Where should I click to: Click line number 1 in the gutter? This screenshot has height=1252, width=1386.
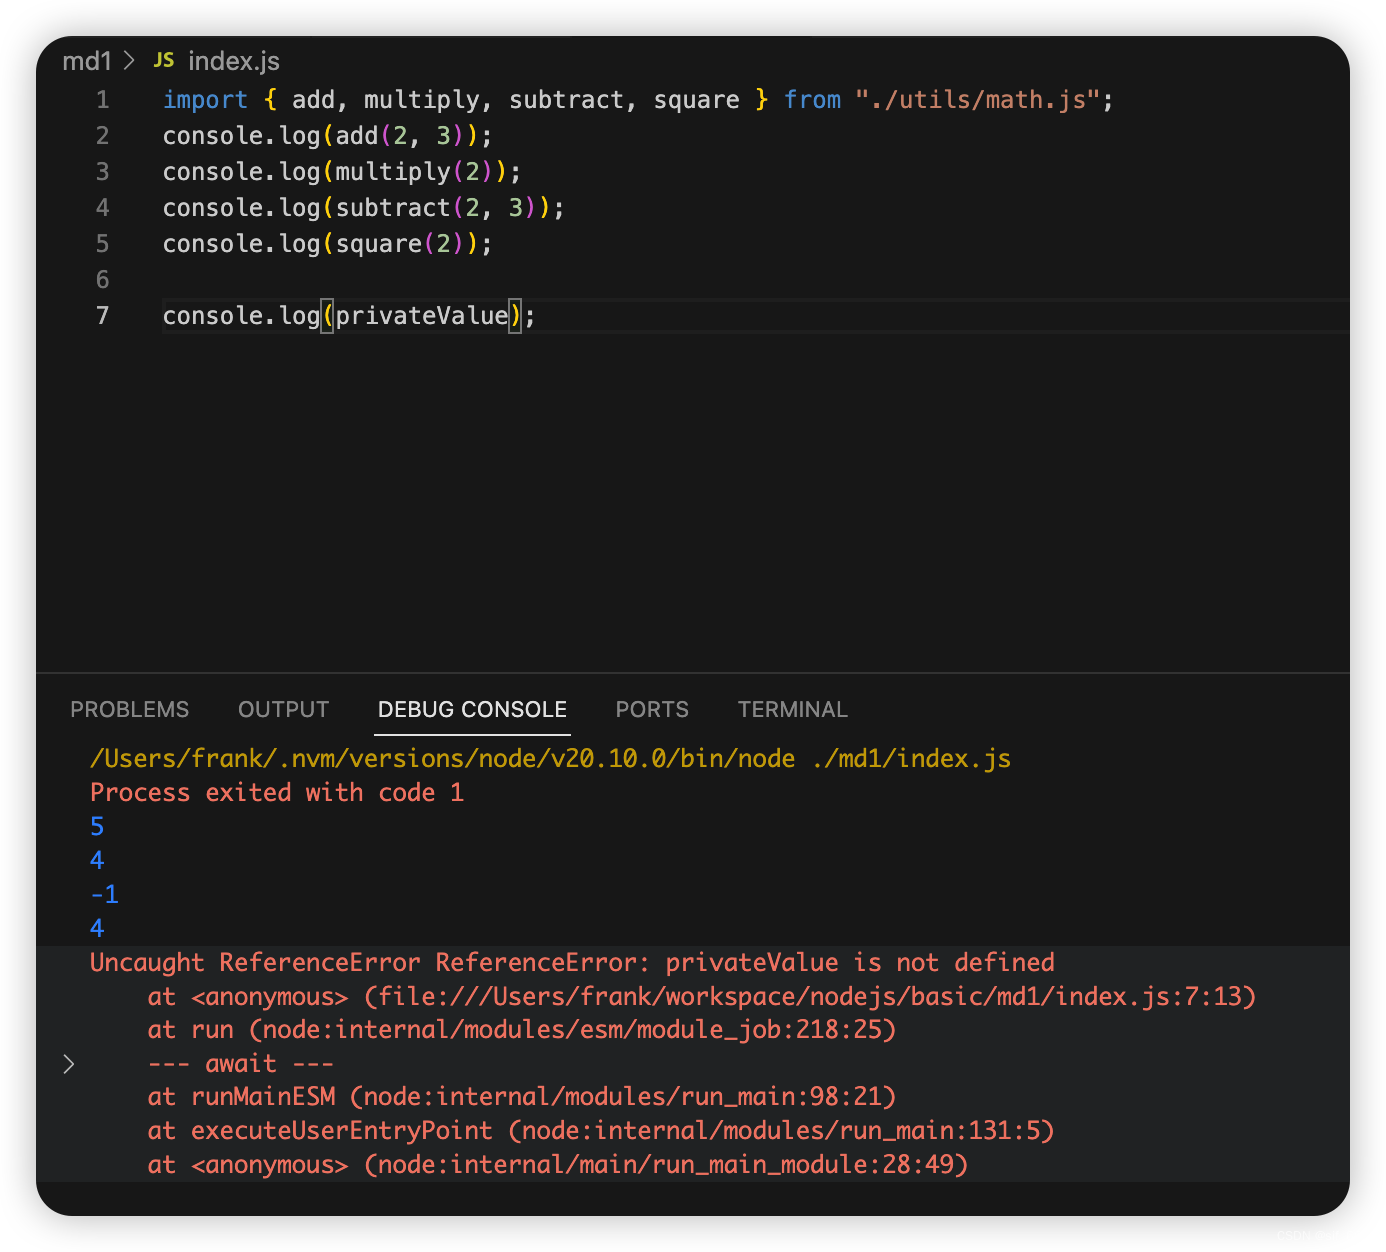[102, 100]
